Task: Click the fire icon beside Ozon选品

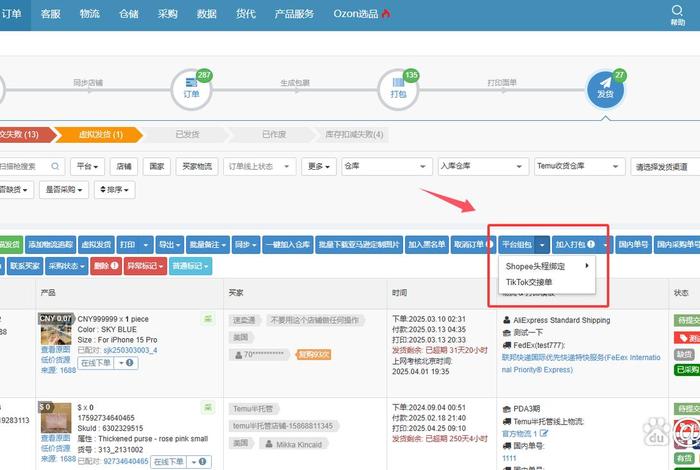Action: [x=386, y=13]
